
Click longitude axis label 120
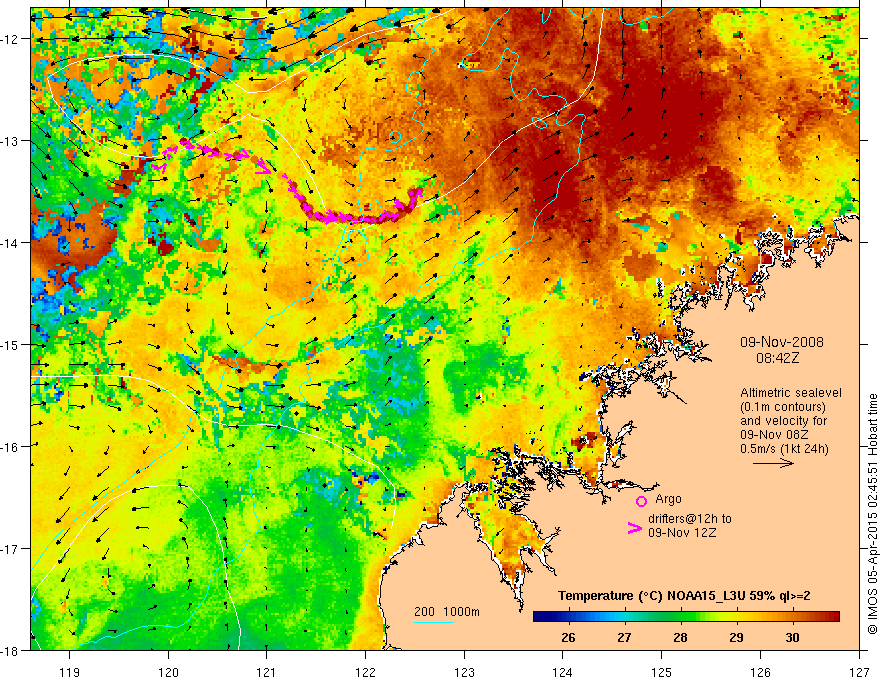click(x=168, y=672)
